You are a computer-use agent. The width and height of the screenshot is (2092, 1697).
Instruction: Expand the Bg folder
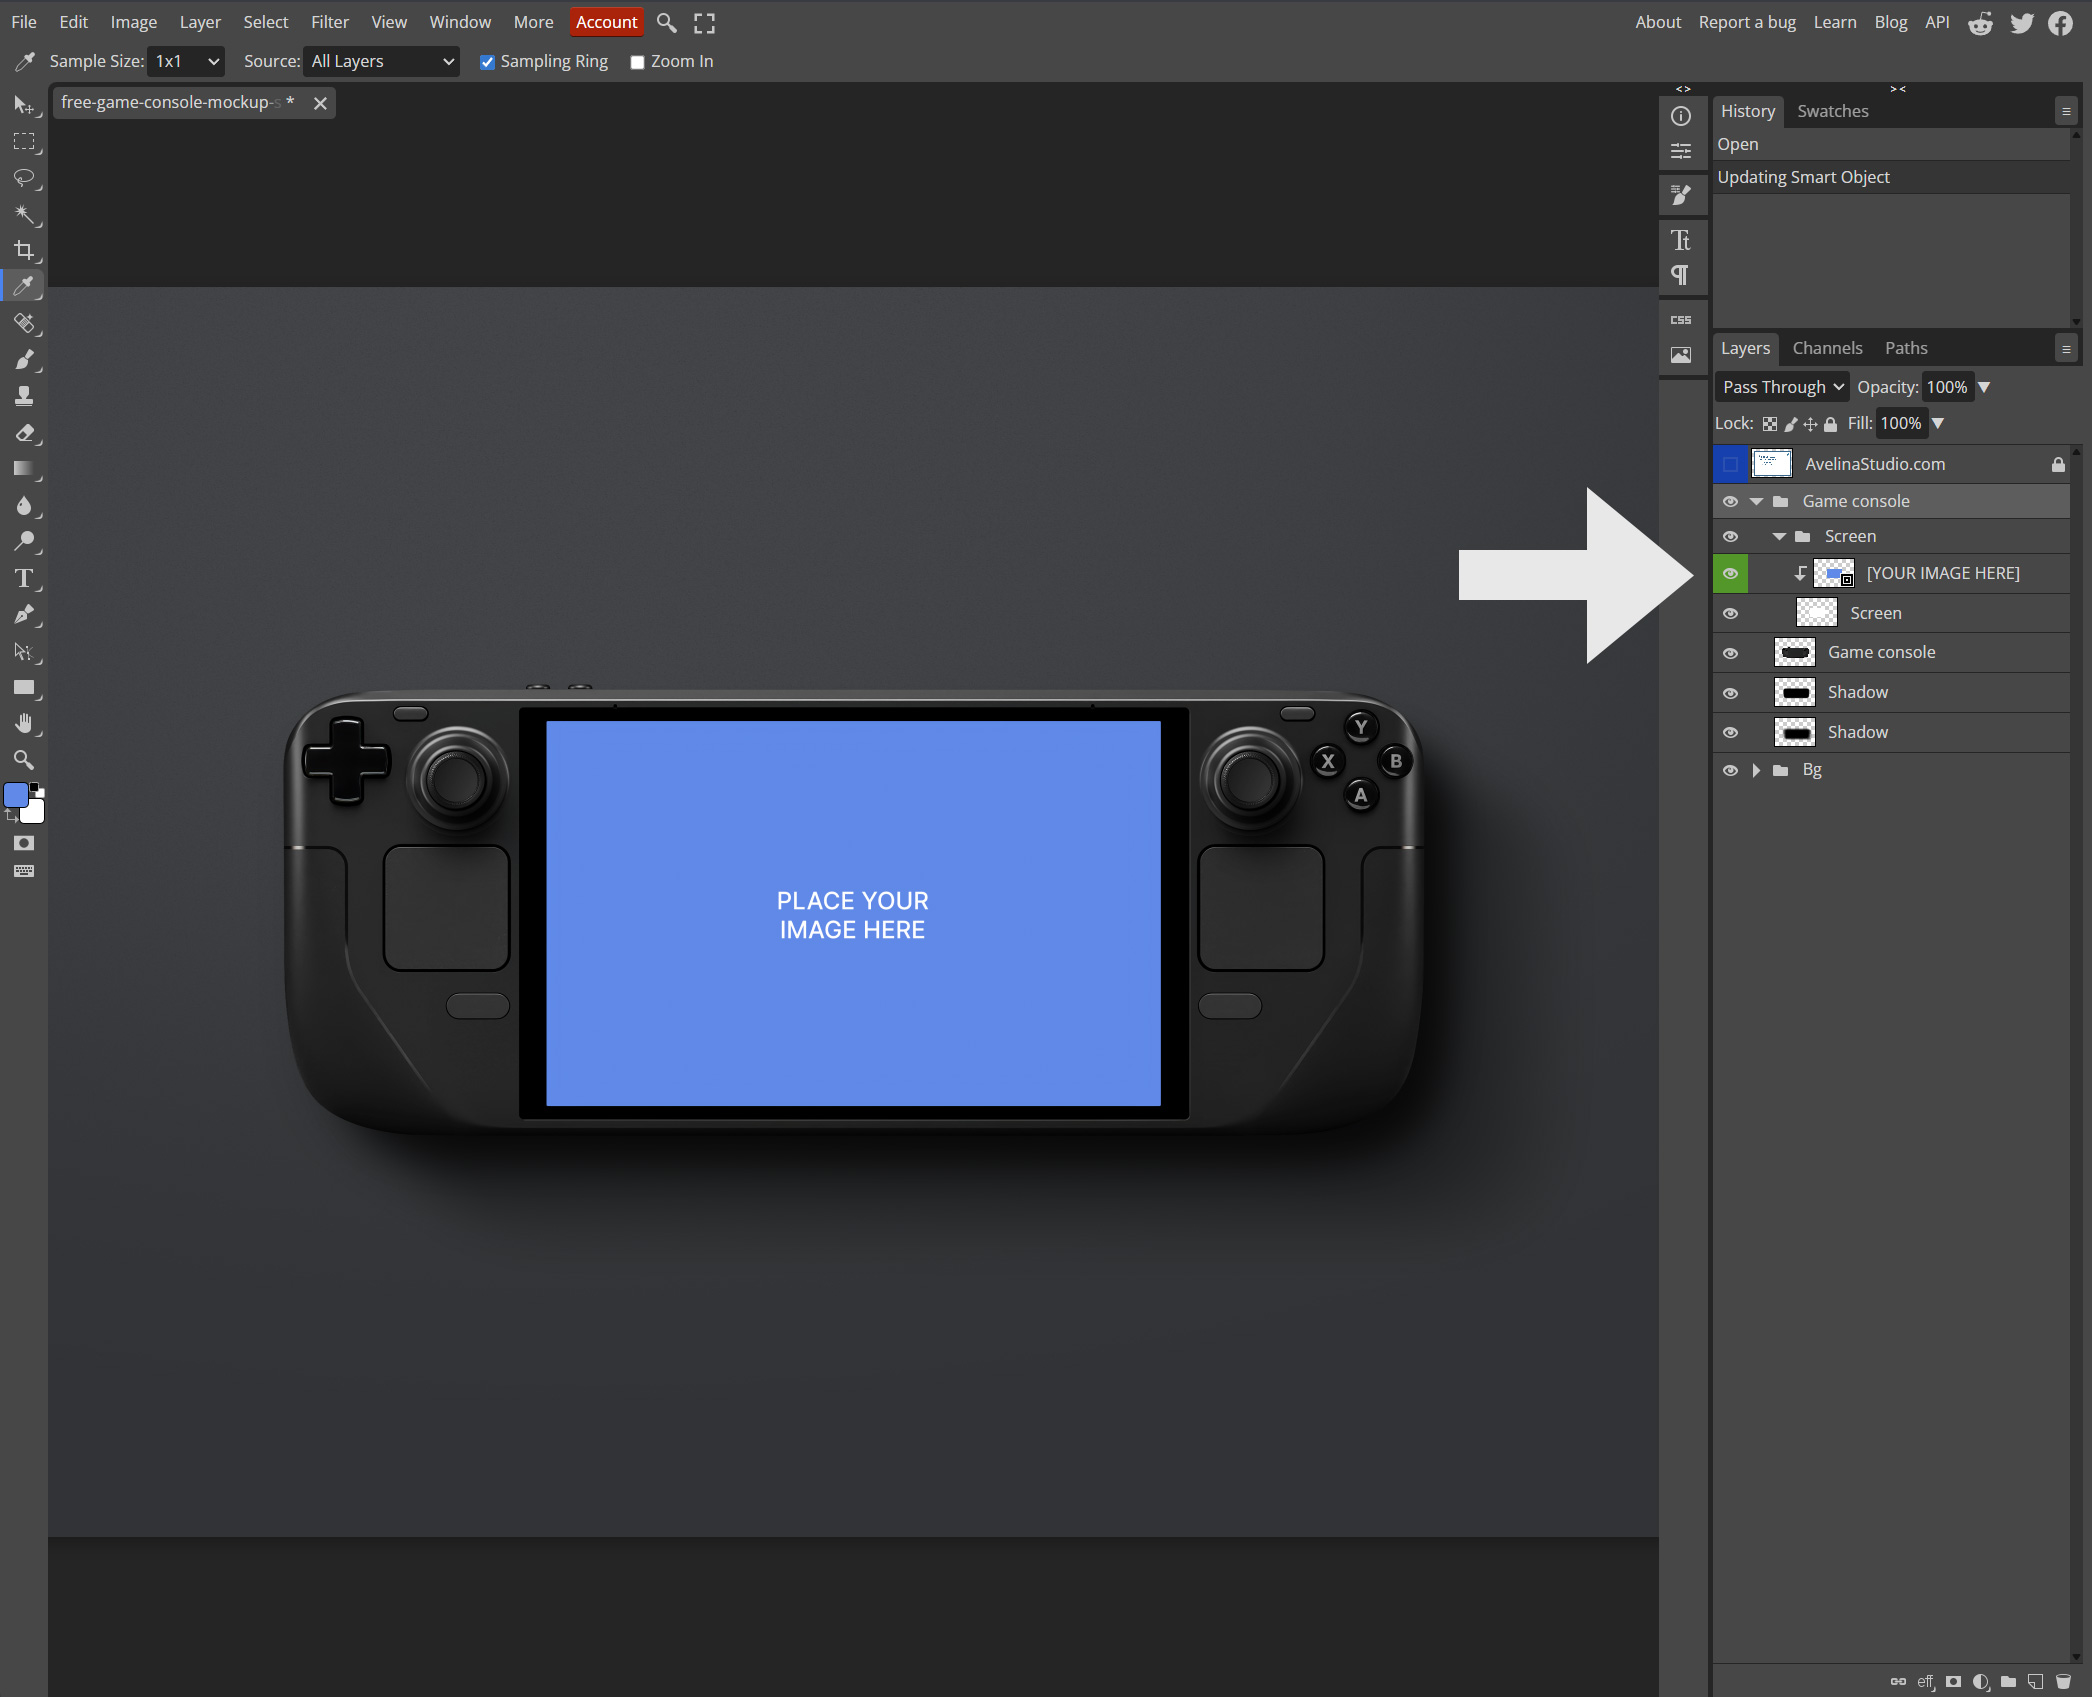[x=1756, y=770]
